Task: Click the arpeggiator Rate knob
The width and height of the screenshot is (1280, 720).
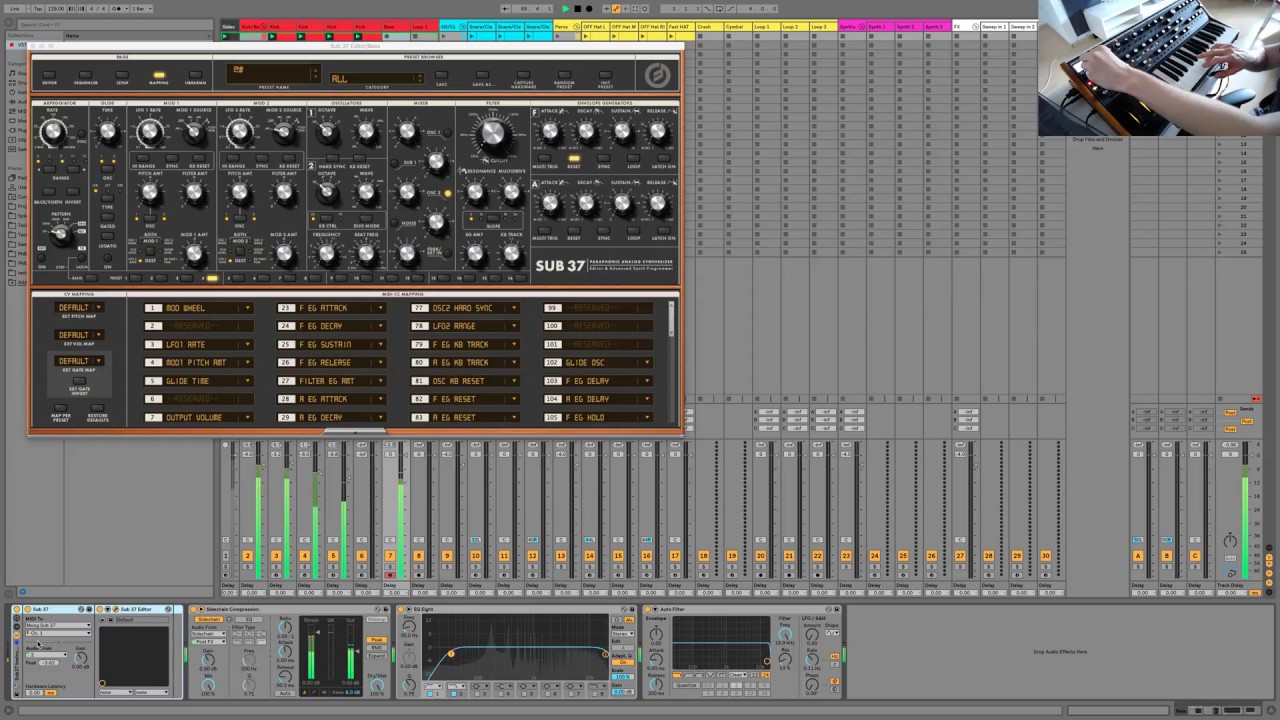Action: tap(53, 131)
